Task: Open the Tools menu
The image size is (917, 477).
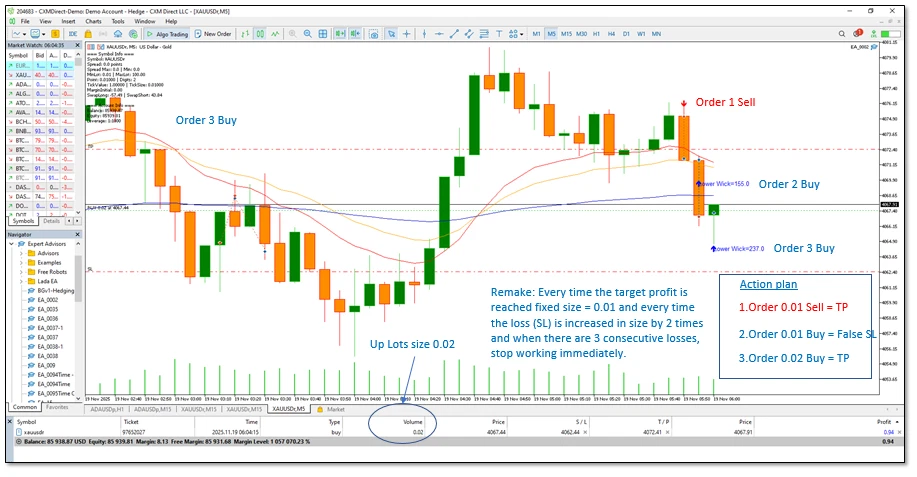Action: coord(118,21)
